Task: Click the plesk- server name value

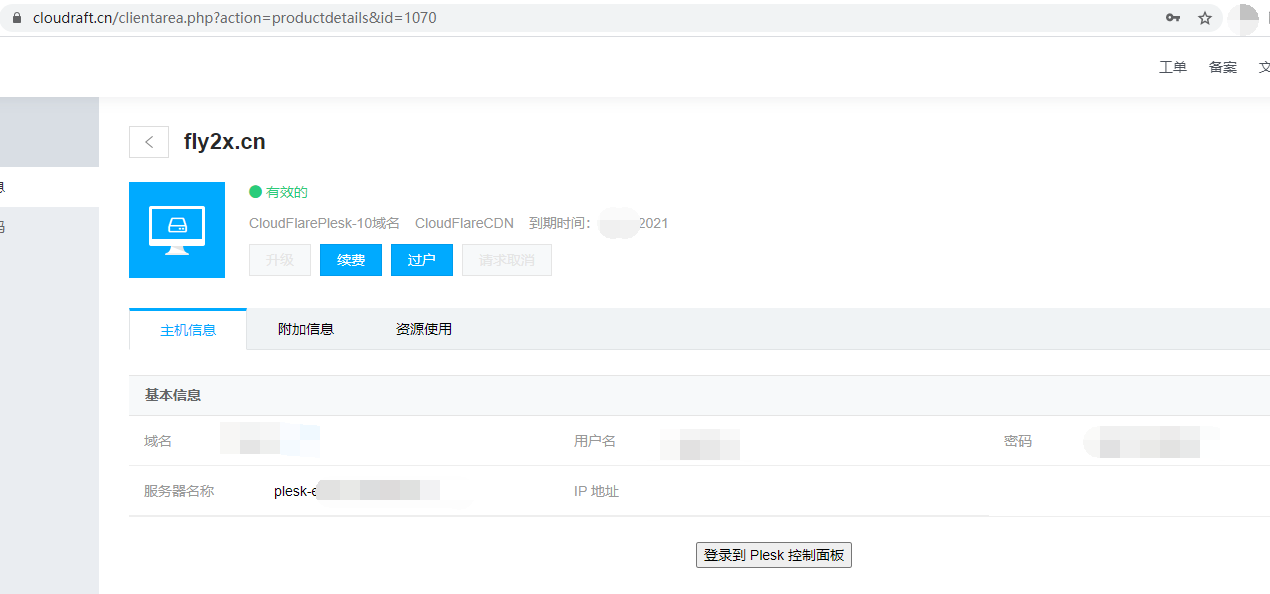Action: coord(357,491)
